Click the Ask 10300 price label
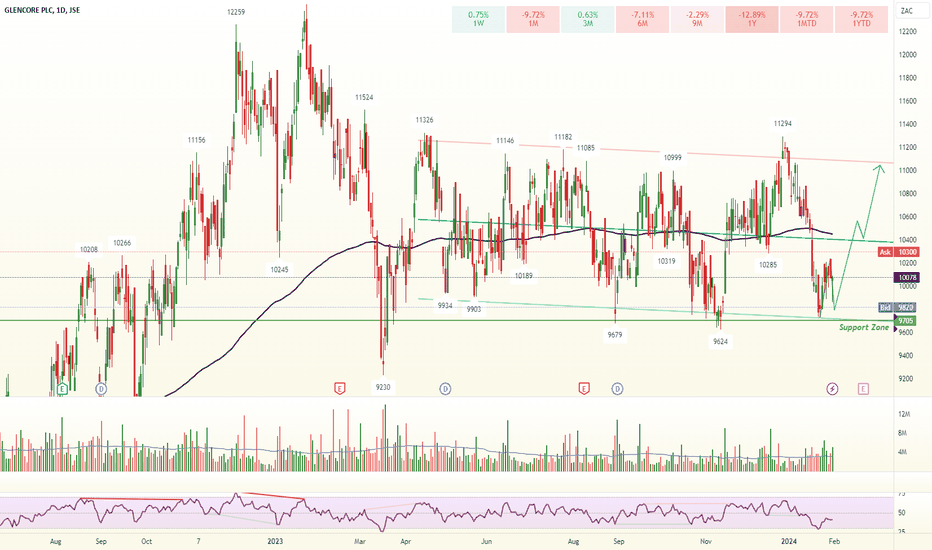The width and height of the screenshot is (932, 550). point(898,252)
